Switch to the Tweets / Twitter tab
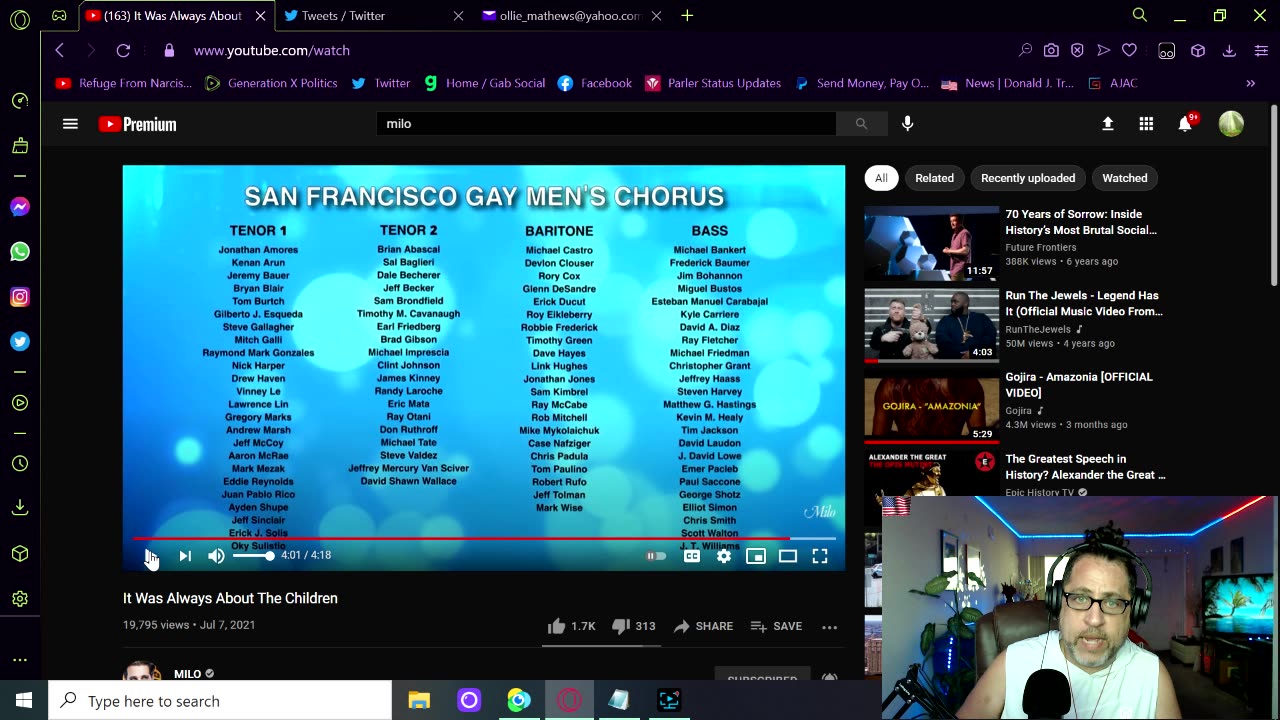Screen dimensions: 1280x720 pyautogui.click(x=362, y=16)
